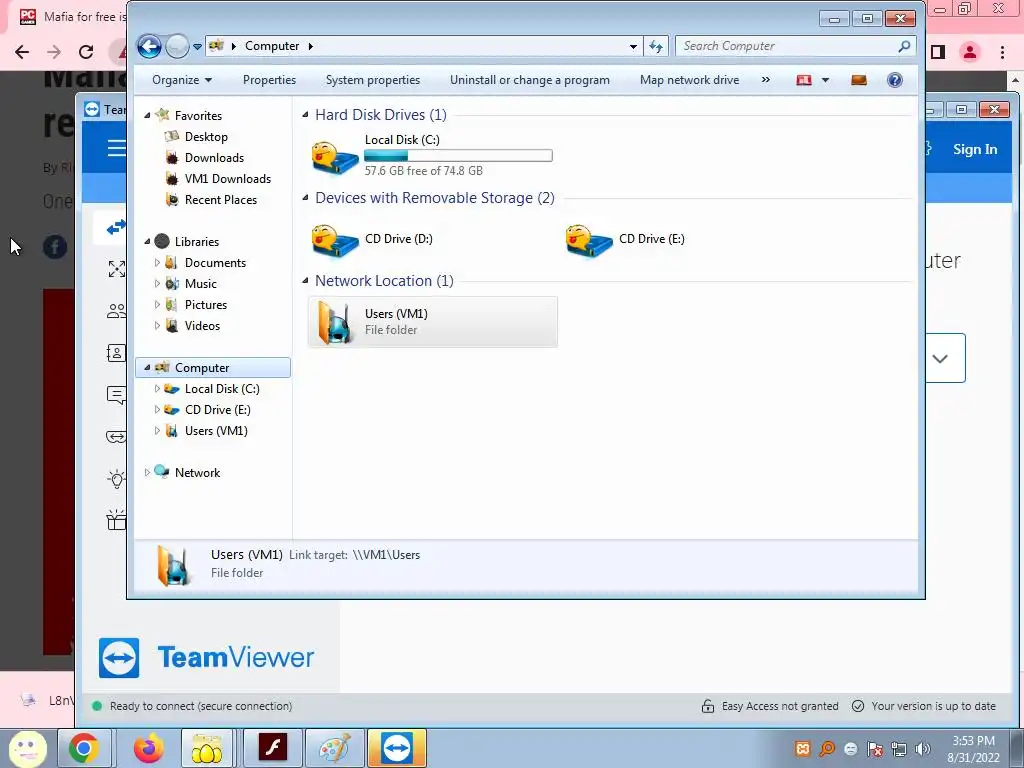This screenshot has height=768, width=1024.
Task: Collapse the Hard Disk Drives group
Action: [x=305, y=115]
